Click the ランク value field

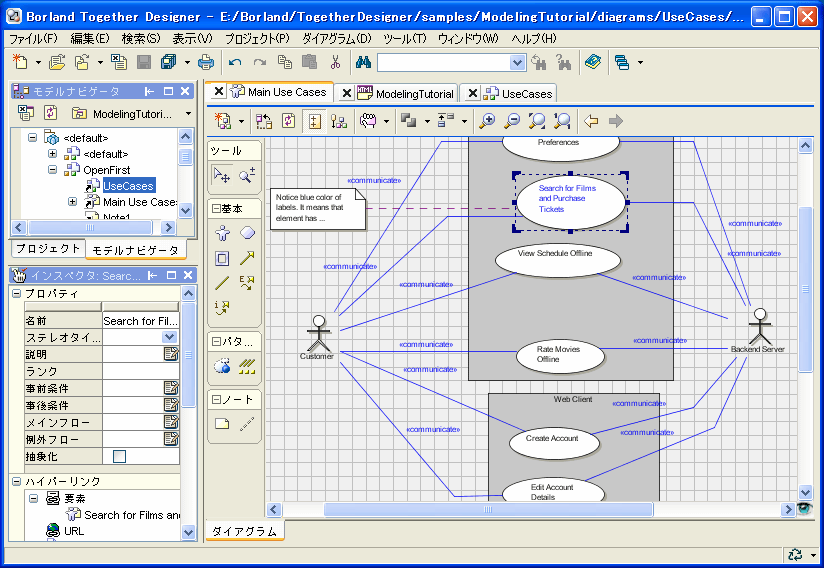click(141, 371)
